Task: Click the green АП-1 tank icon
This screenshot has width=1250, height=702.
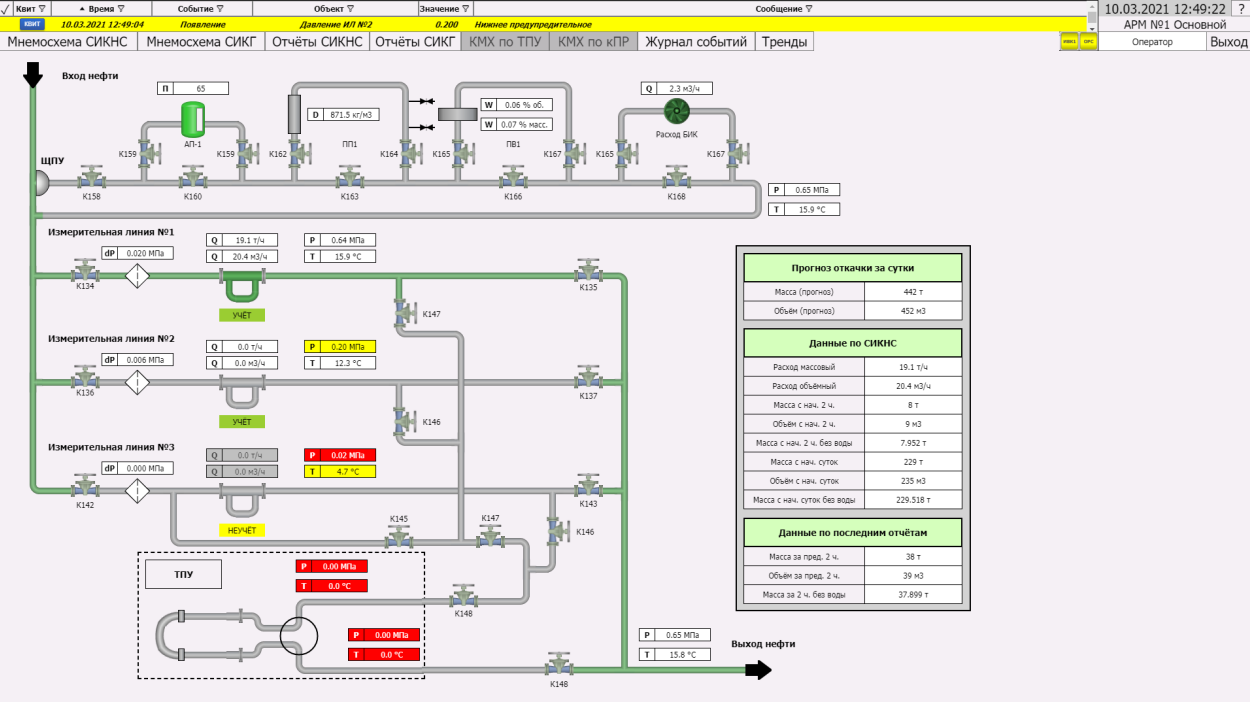Action: (x=192, y=119)
